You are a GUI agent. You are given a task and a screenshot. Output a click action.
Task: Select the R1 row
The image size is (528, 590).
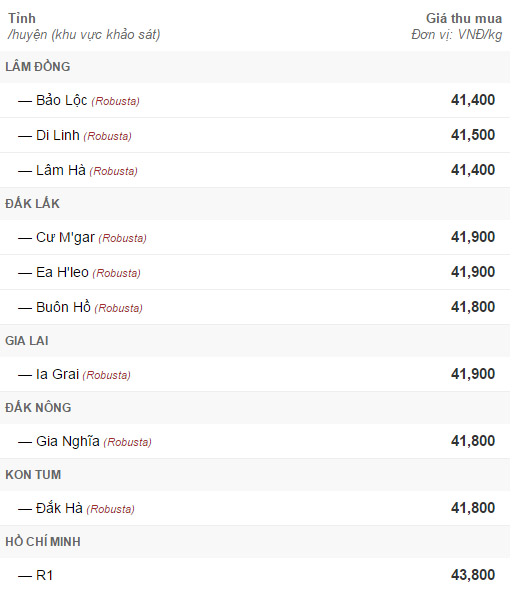255,574
